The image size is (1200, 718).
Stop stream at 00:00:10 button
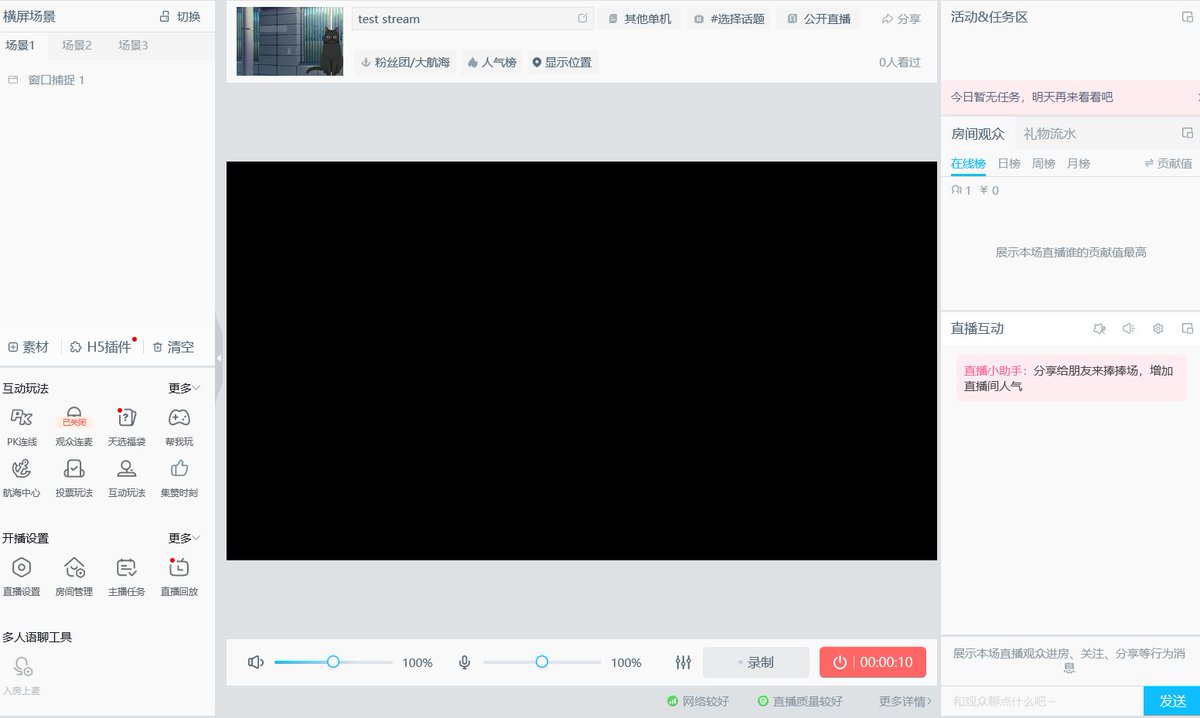(x=873, y=662)
